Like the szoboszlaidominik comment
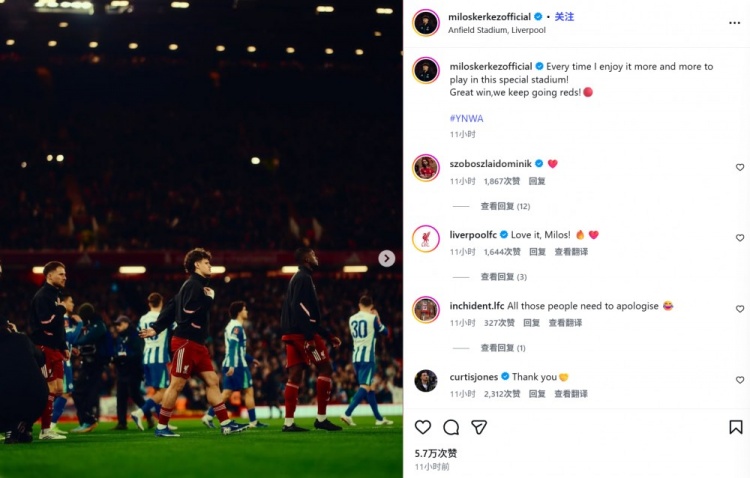Screen dimensions: 750x478 (740, 167)
